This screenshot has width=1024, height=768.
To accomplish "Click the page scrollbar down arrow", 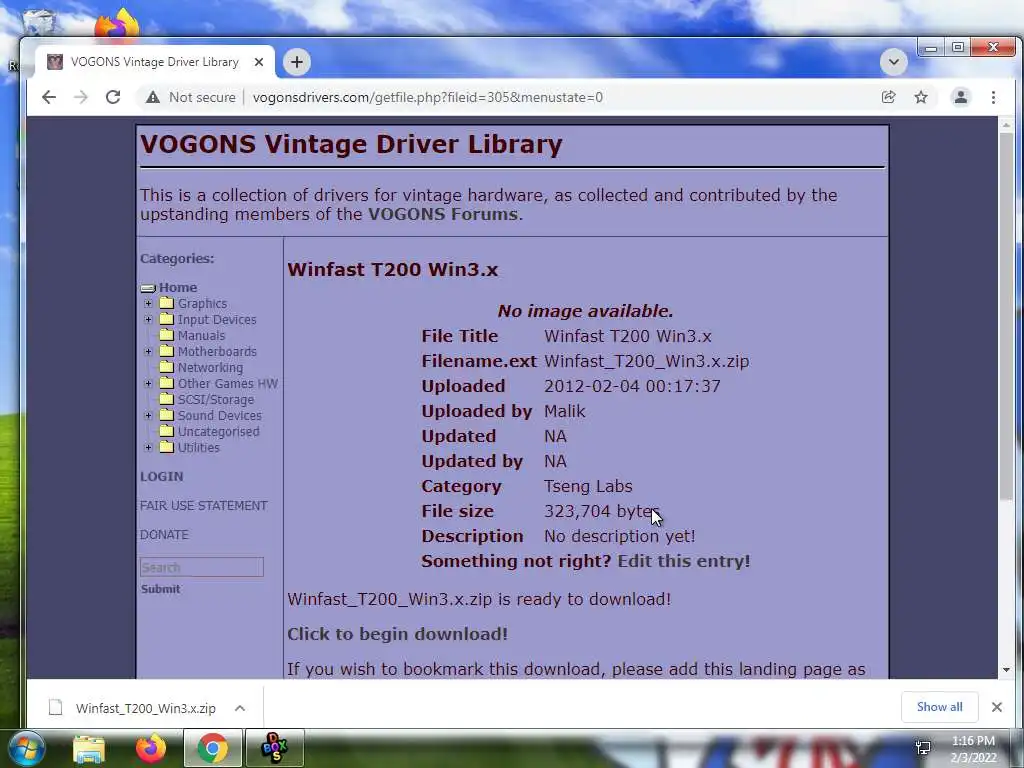I will (1006, 670).
